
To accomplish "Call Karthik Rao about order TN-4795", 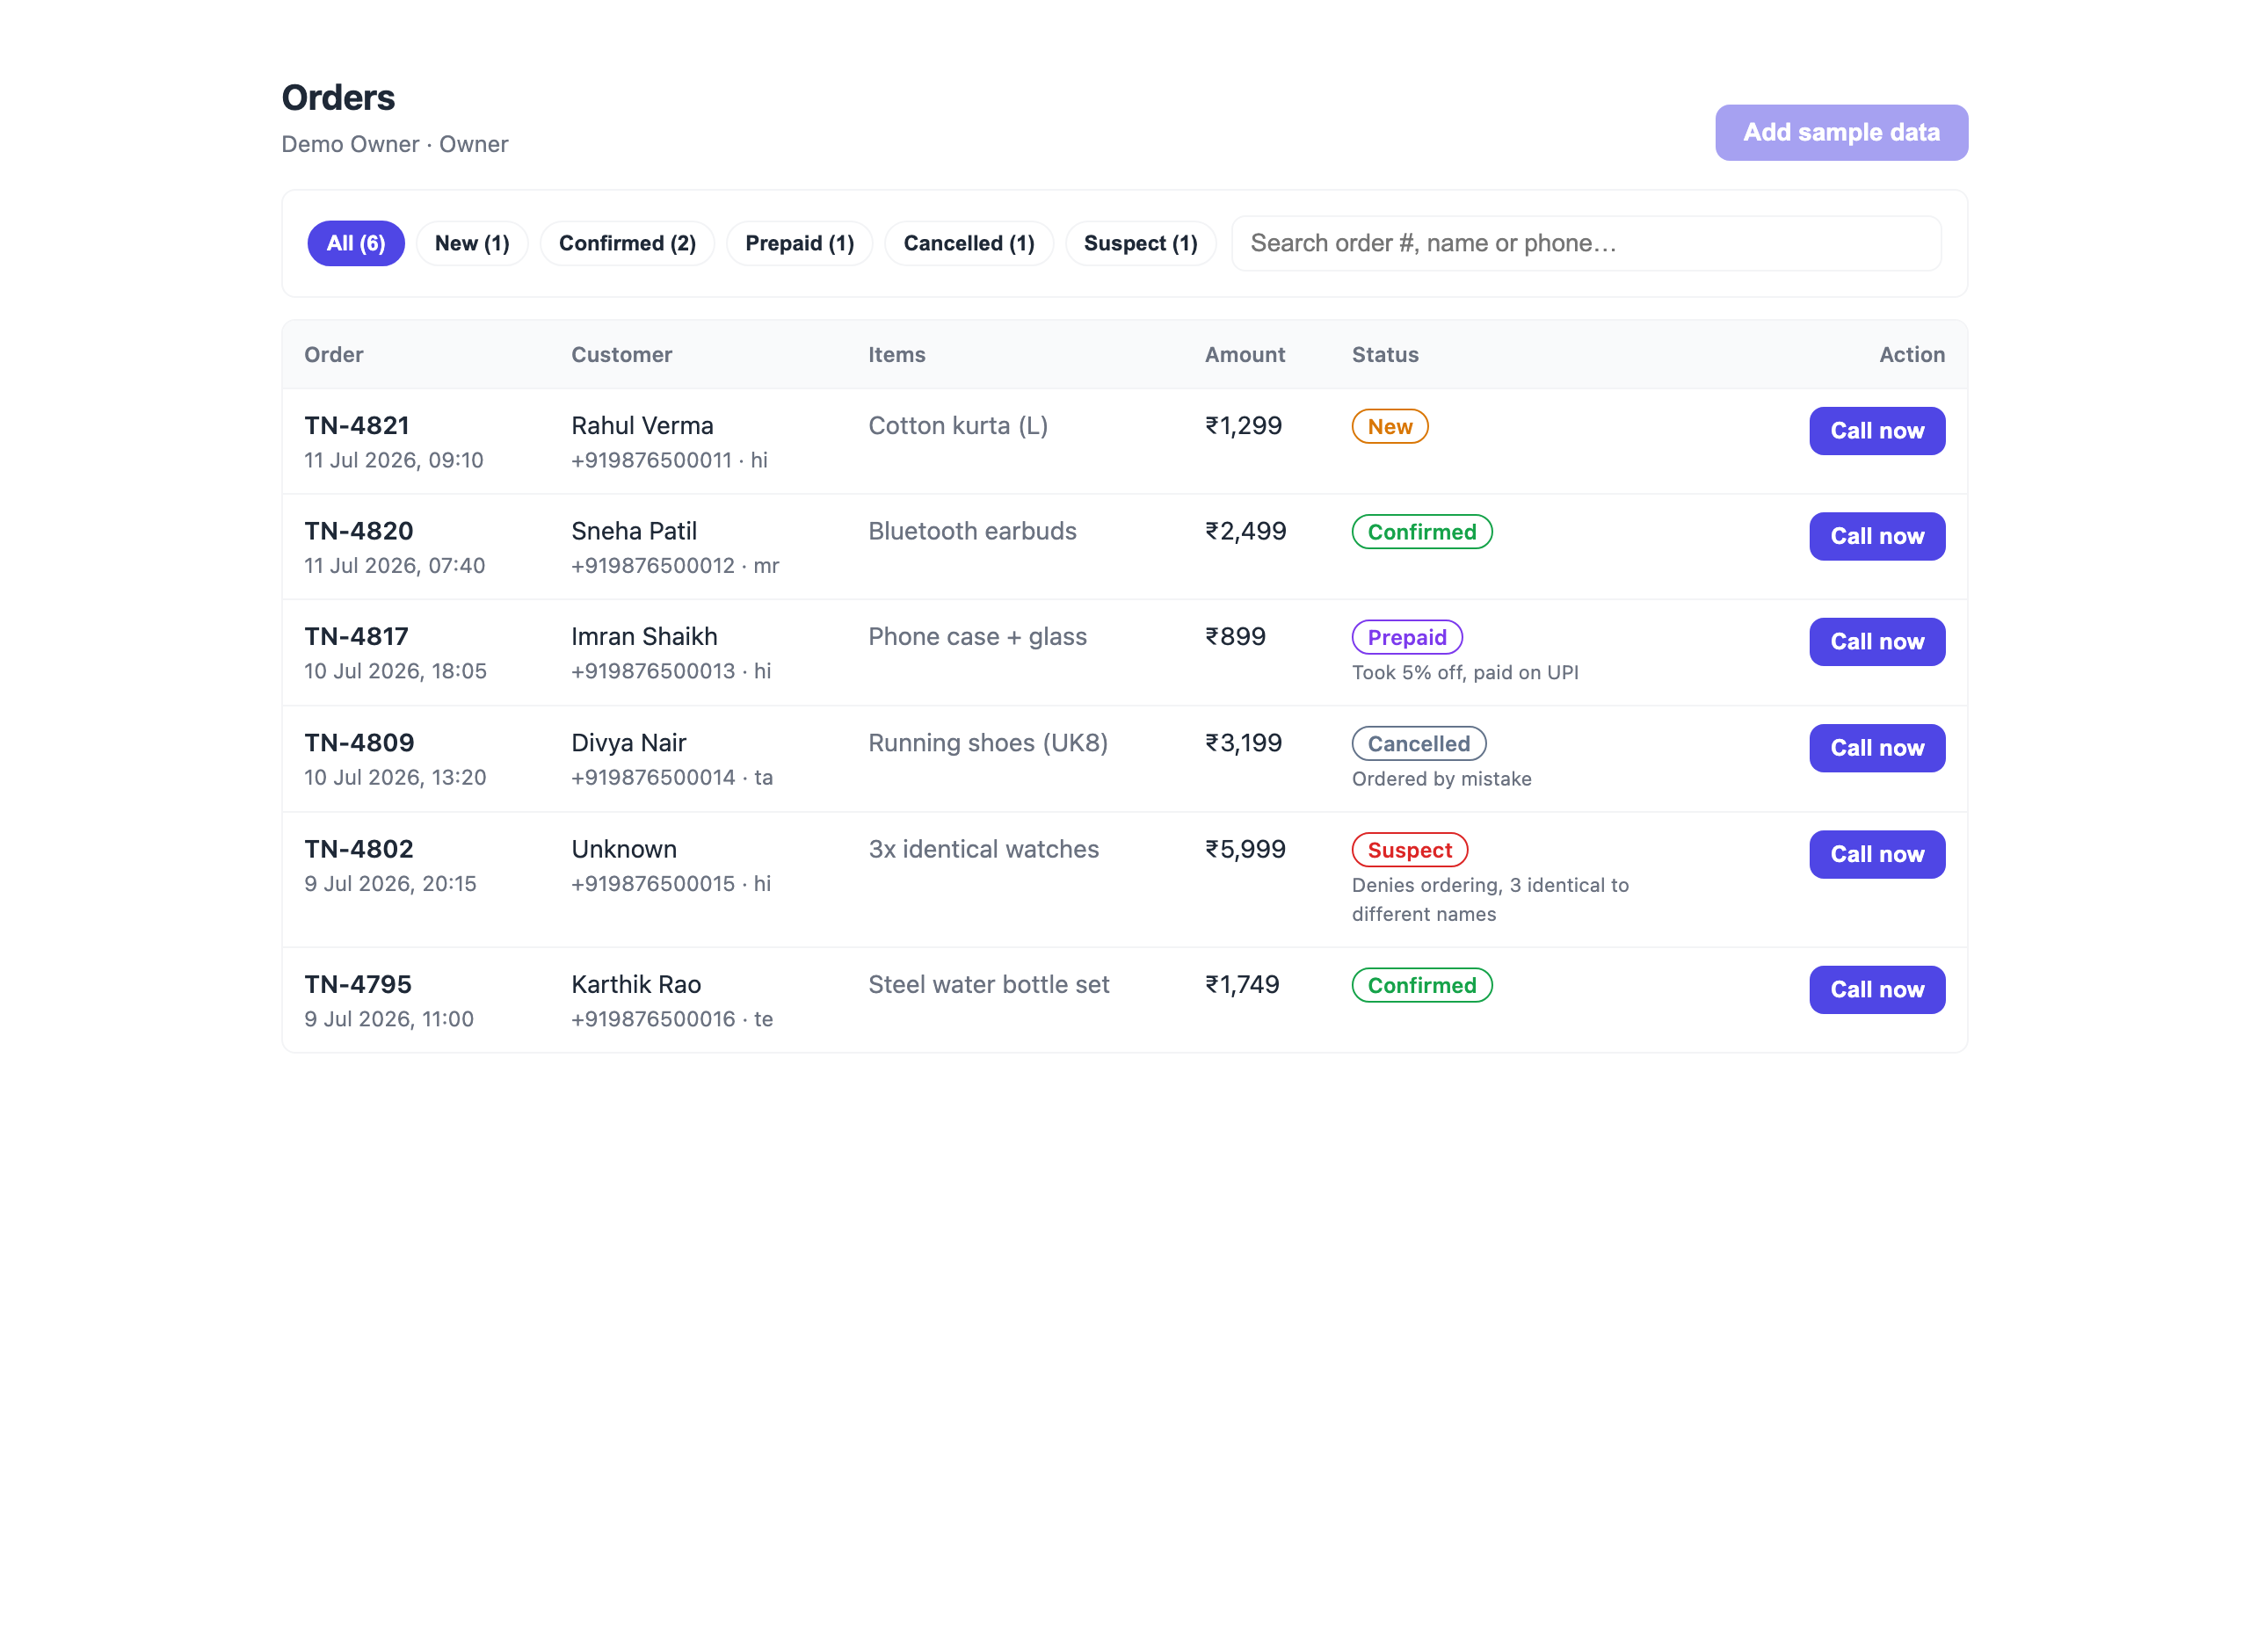I will coord(1877,989).
